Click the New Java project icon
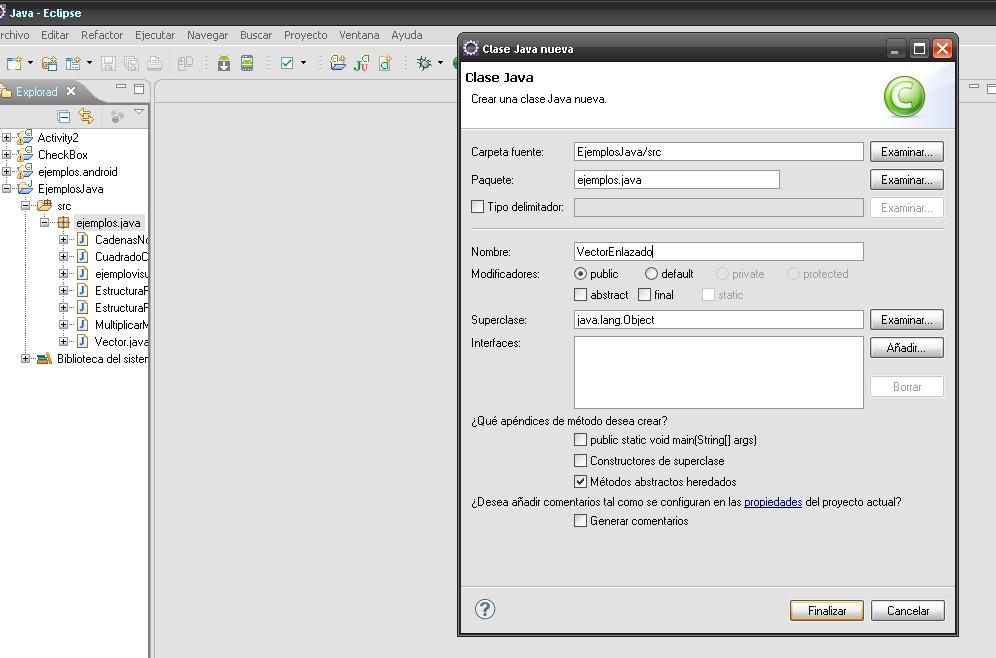996x658 pixels. (x=49, y=64)
